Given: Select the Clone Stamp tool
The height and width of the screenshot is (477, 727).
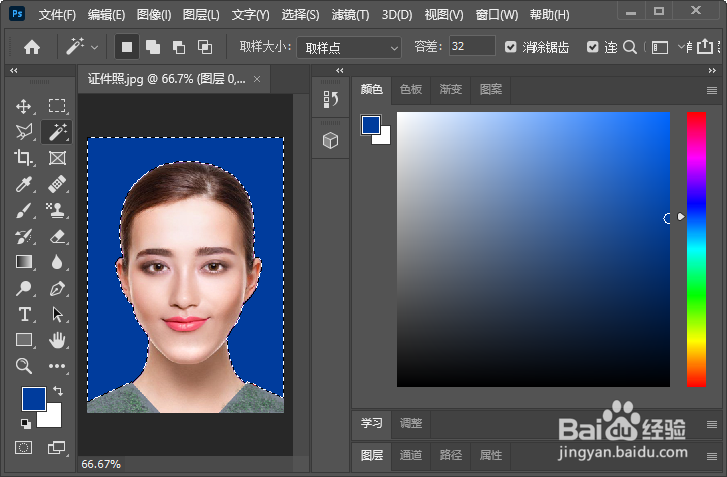Looking at the screenshot, I should (x=57, y=210).
